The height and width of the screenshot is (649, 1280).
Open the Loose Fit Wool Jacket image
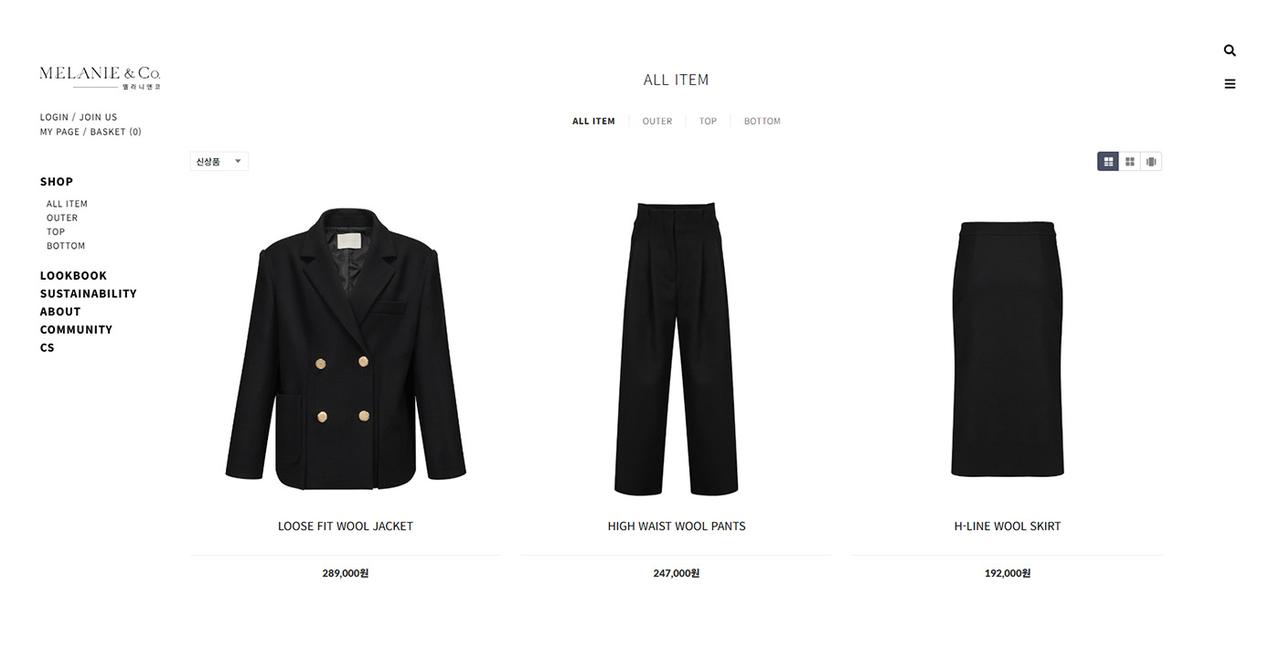345,349
